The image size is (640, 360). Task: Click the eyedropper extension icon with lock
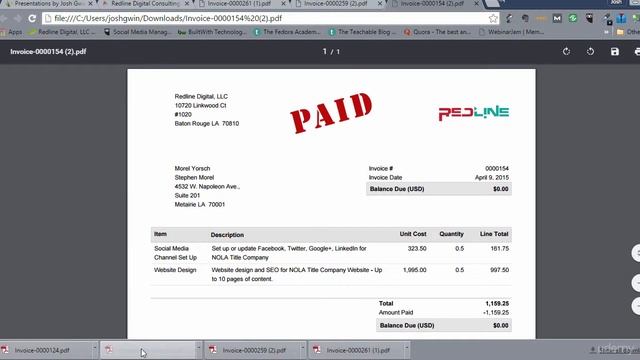(x=608, y=19)
